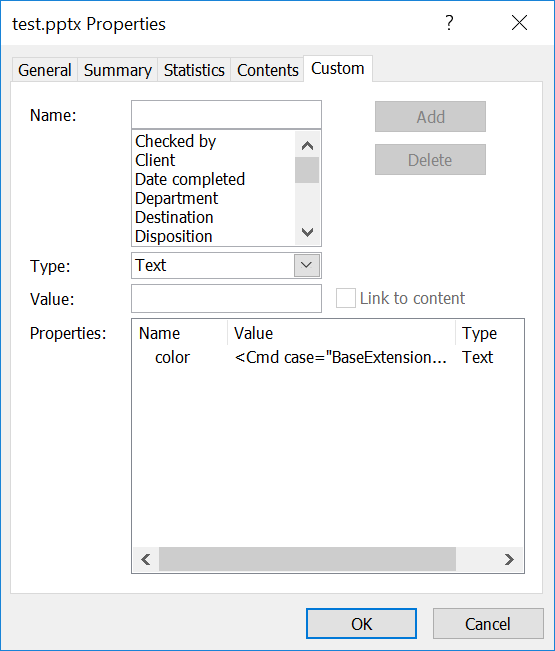
Task: Choose 'Checked by' from the name list
Action: [x=175, y=141]
